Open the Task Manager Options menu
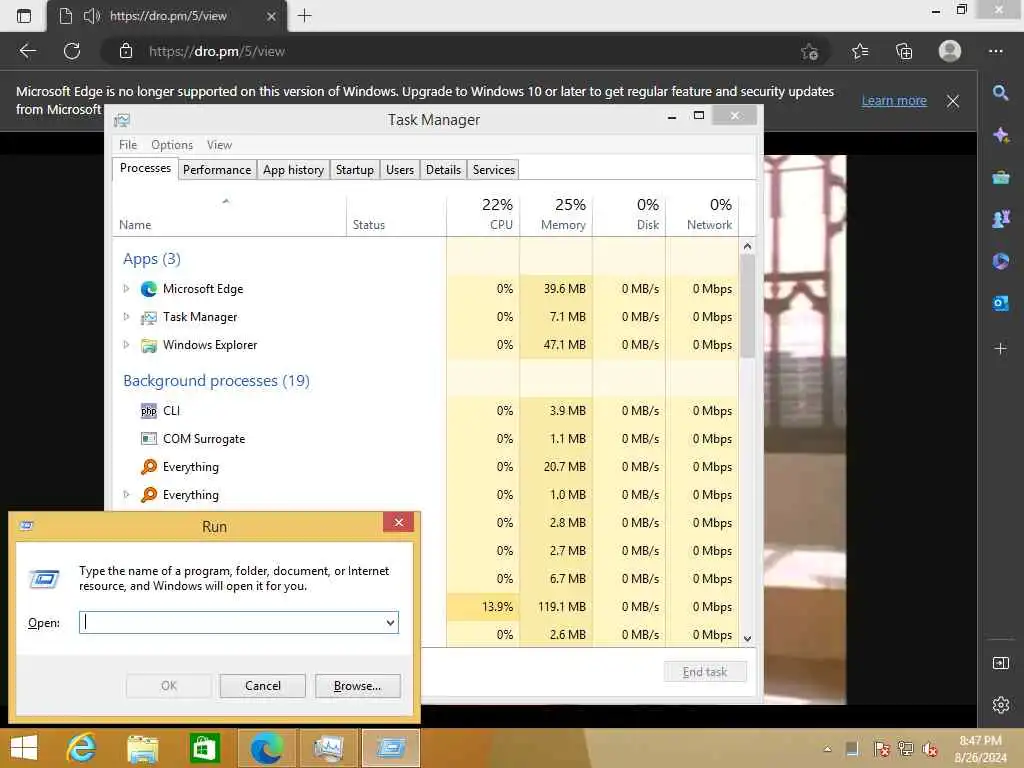The height and width of the screenshot is (768, 1024). [x=172, y=145]
